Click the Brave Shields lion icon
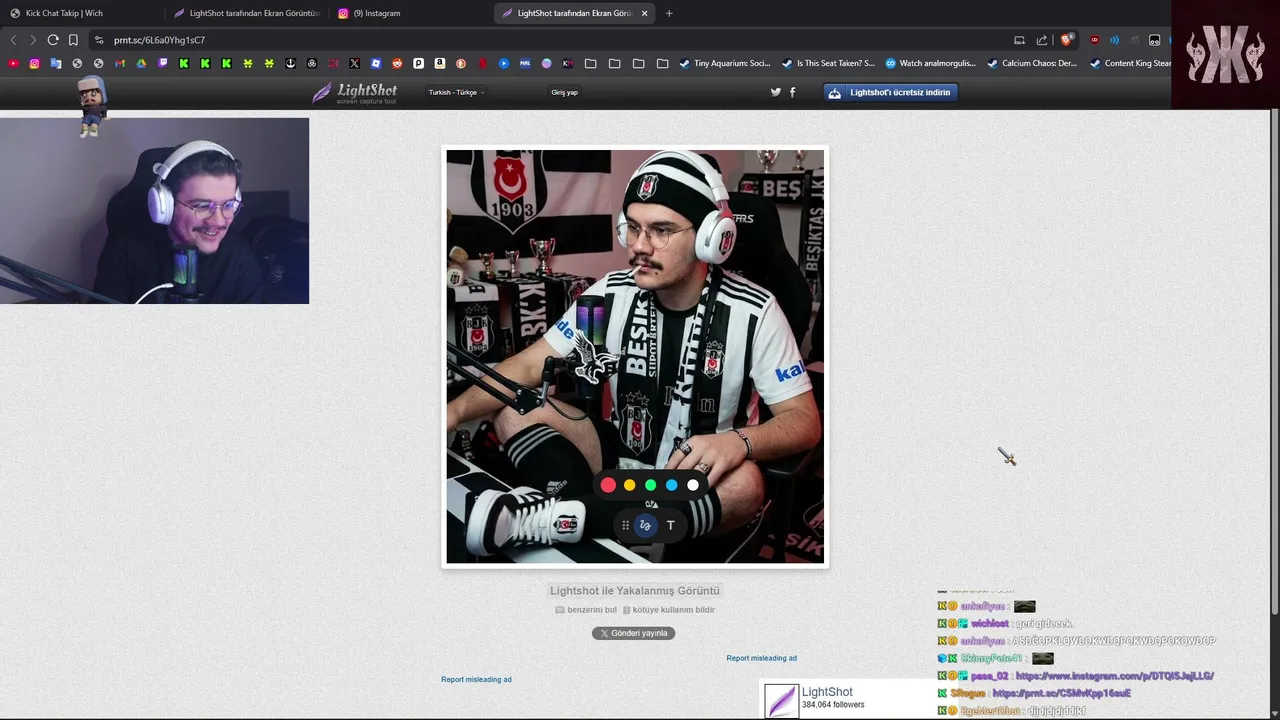 coord(1066,40)
